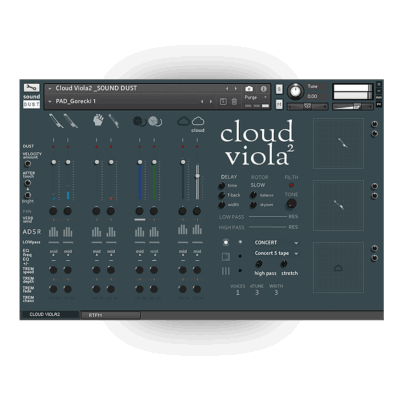Expand the Cloud Viola2 _SOUND DUST instrument menu
The width and height of the screenshot is (400, 400).
click(50, 89)
